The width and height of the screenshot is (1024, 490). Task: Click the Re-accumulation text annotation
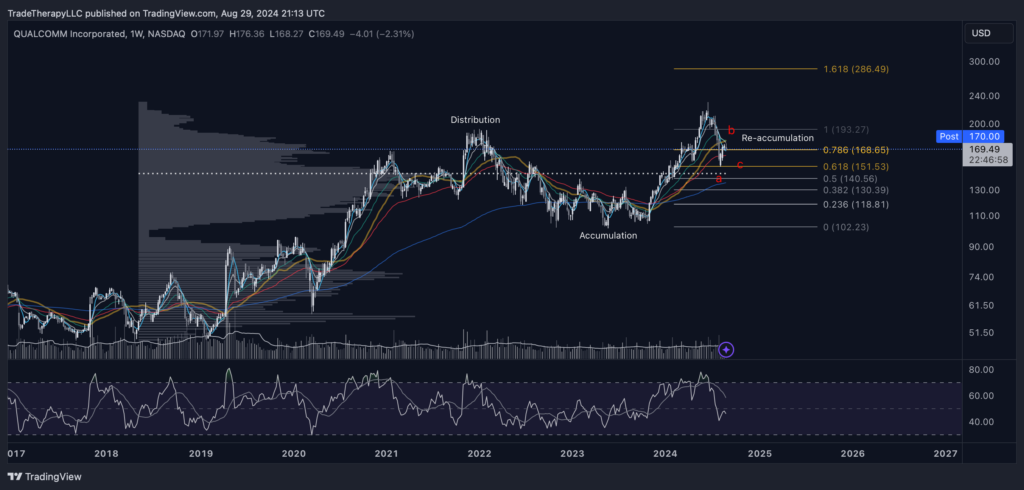(x=778, y=138)
